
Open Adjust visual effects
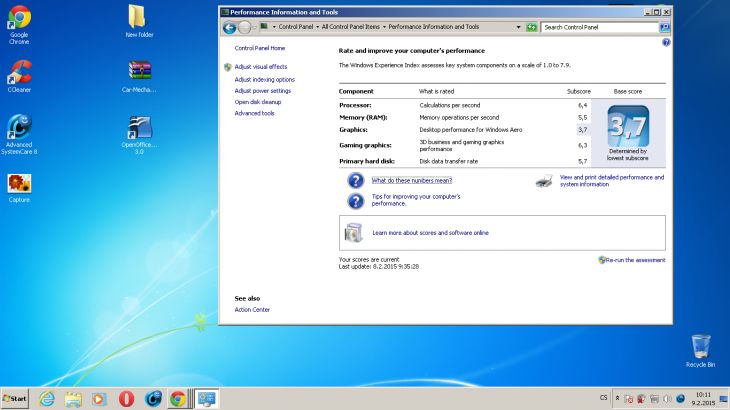point(261,67)
